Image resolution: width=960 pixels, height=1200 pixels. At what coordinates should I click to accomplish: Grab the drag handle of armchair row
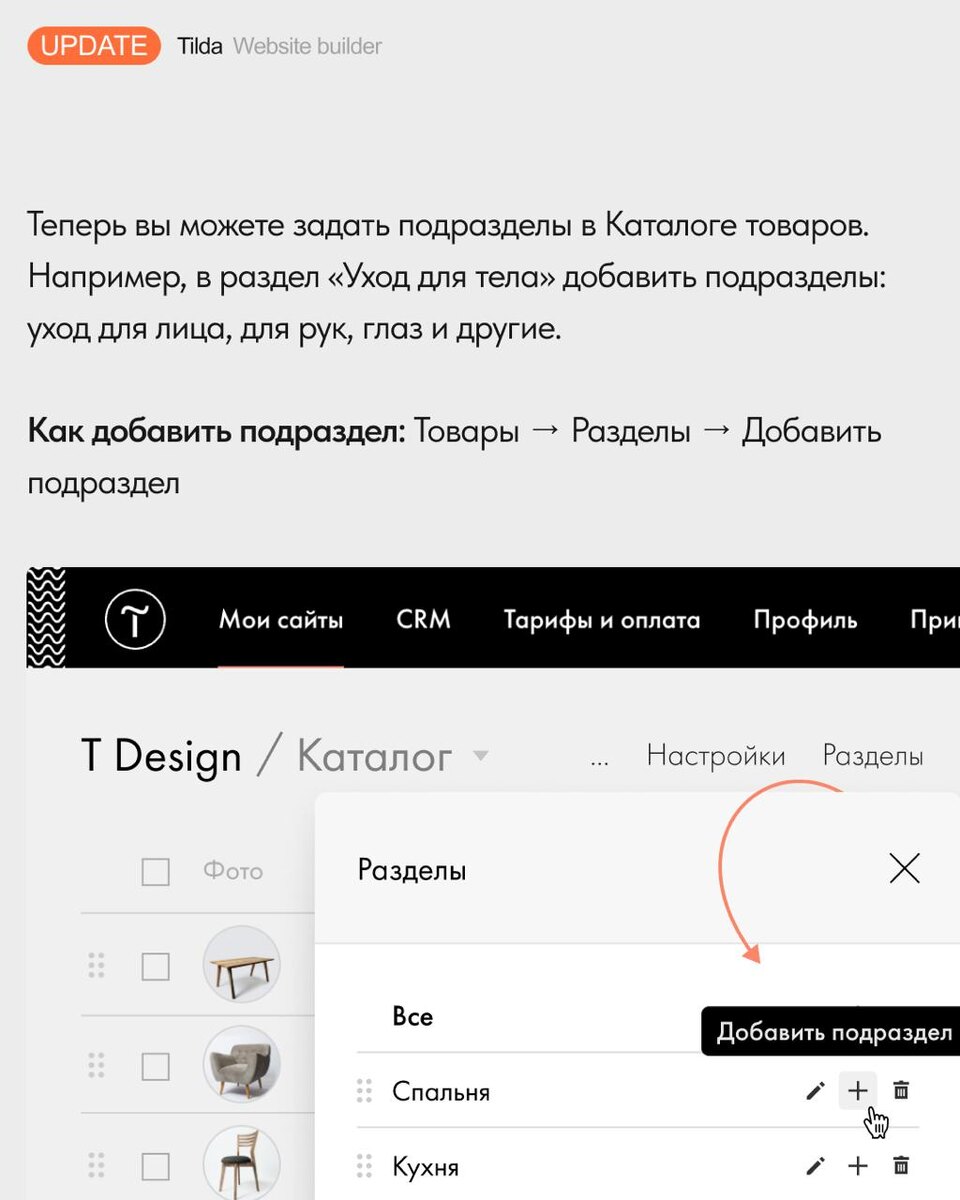(x=96, y=1066)
